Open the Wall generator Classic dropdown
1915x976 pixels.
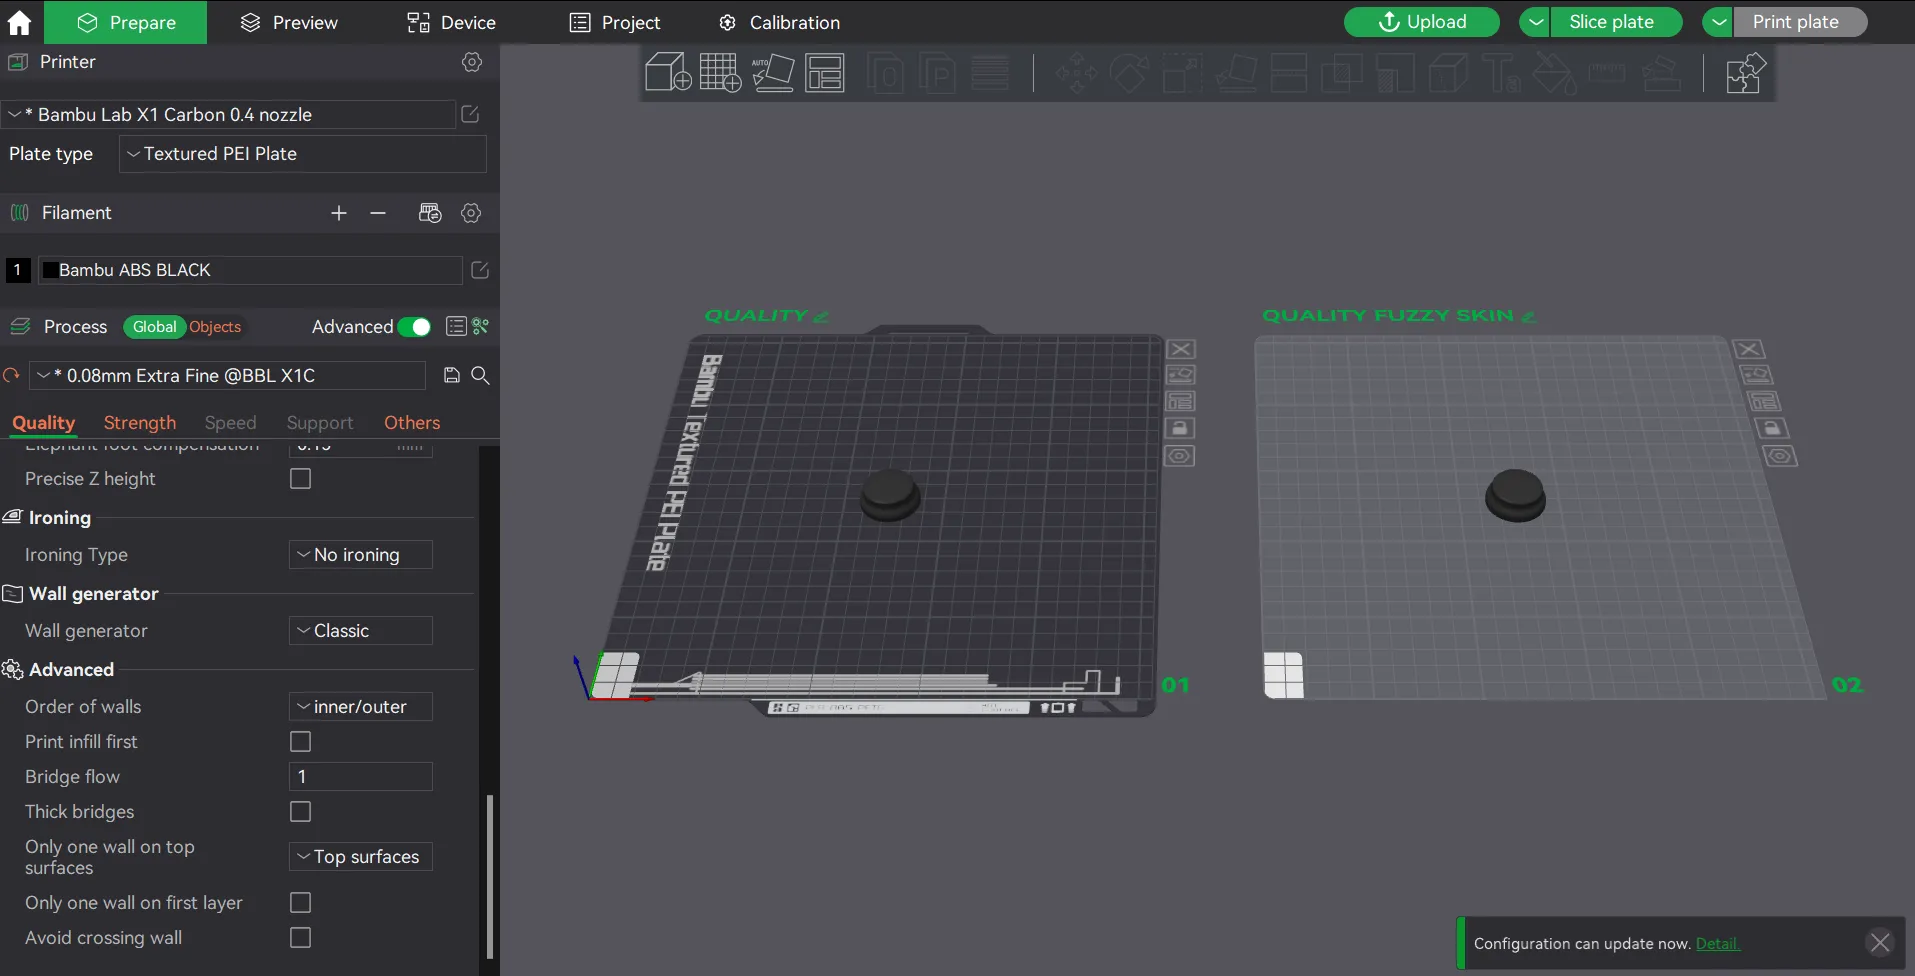click(360, 631)
